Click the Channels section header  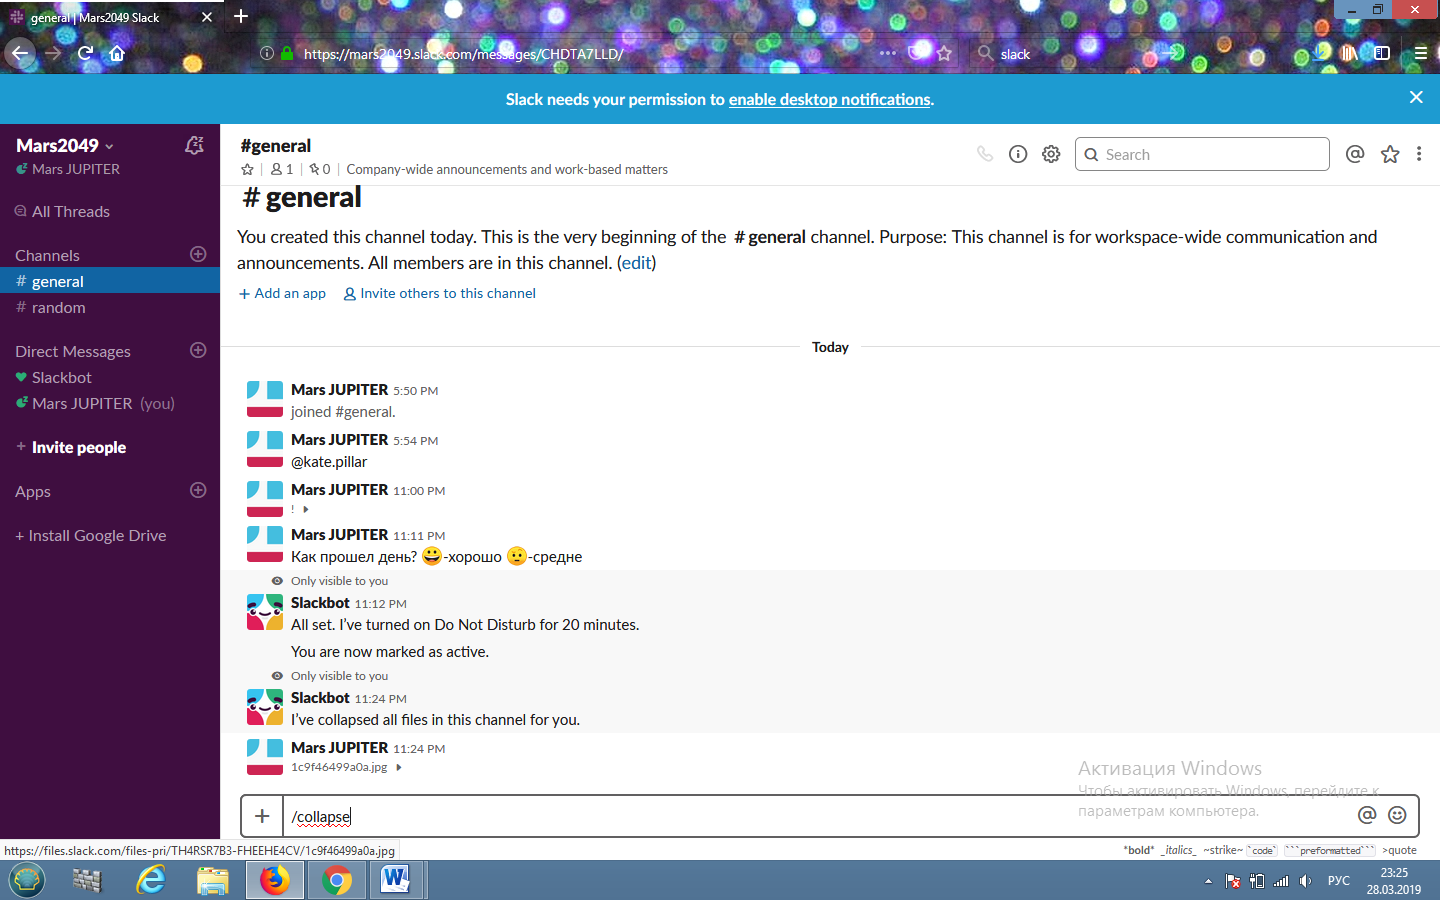tap(47, 255)
